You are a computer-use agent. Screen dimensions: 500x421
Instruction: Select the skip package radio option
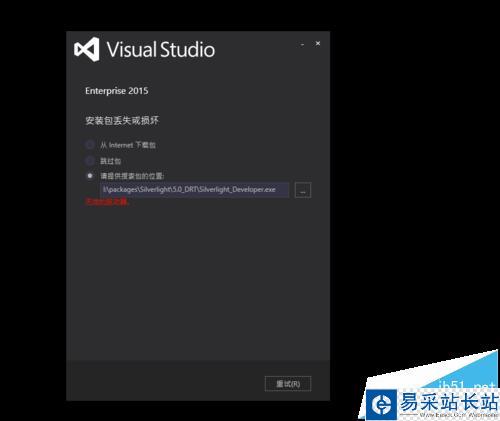pyautogui.click(x=90, y=161)
